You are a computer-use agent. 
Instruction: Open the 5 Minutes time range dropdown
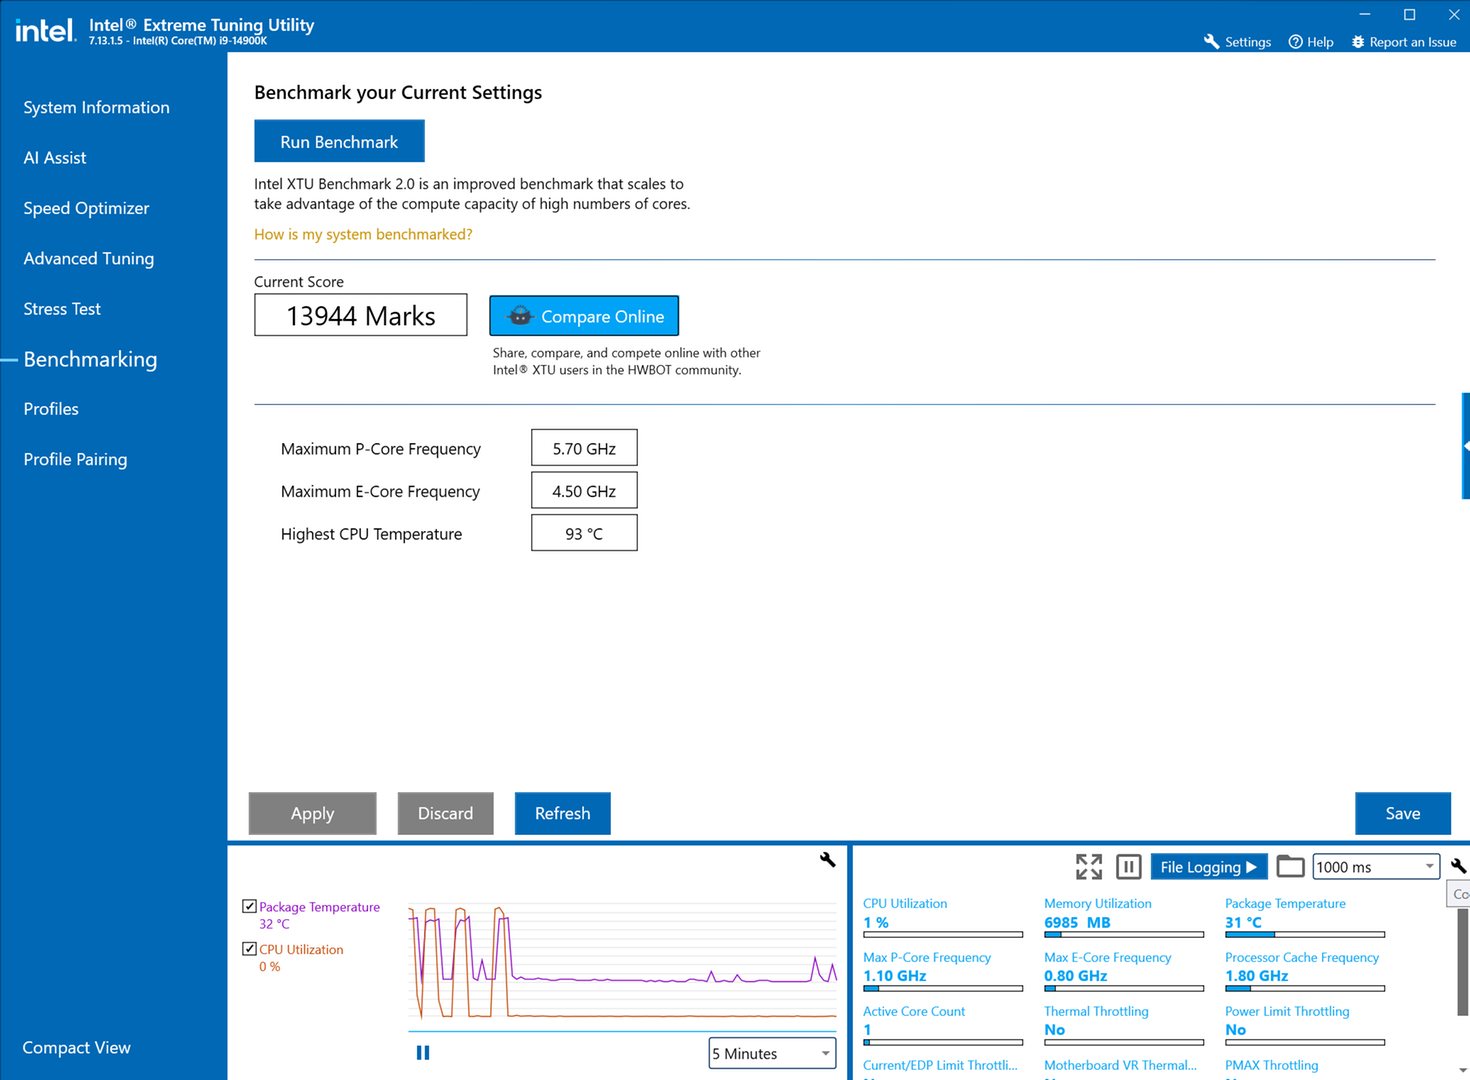(772, 1053)
